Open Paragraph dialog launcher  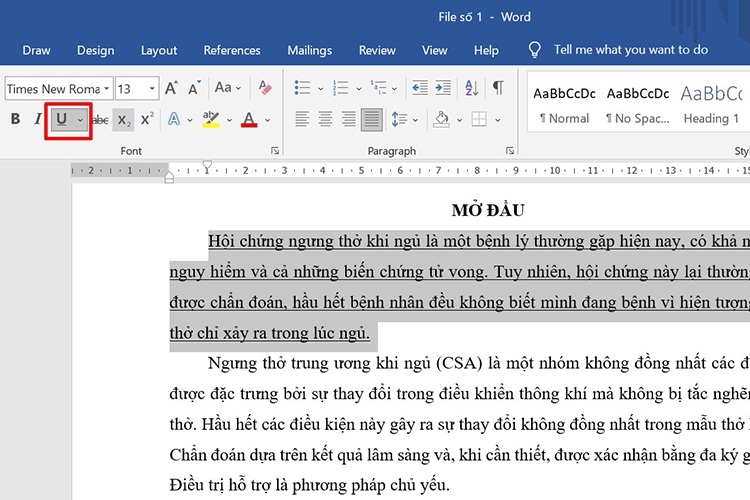(510, 151)
